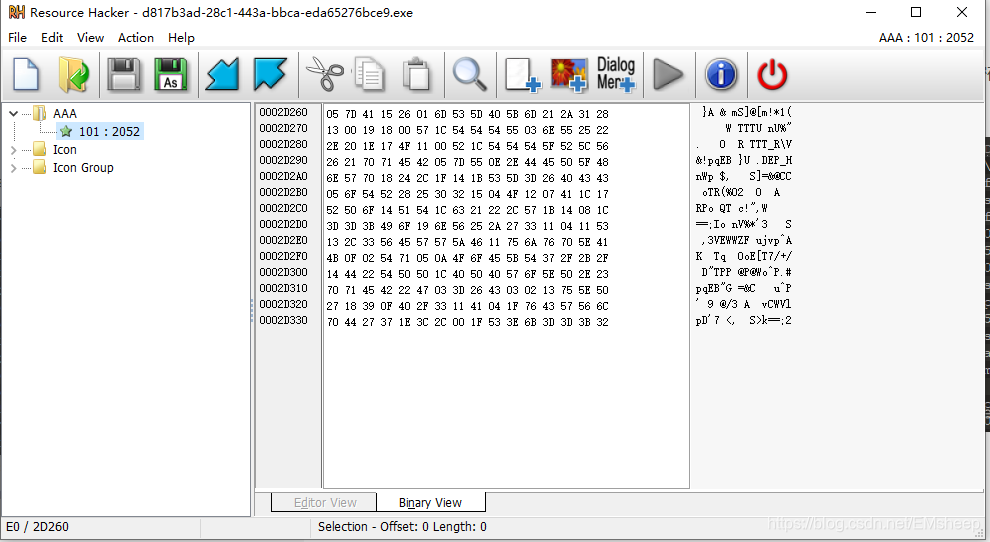Click offset address 0002D2D0

(x=283, y=224)
